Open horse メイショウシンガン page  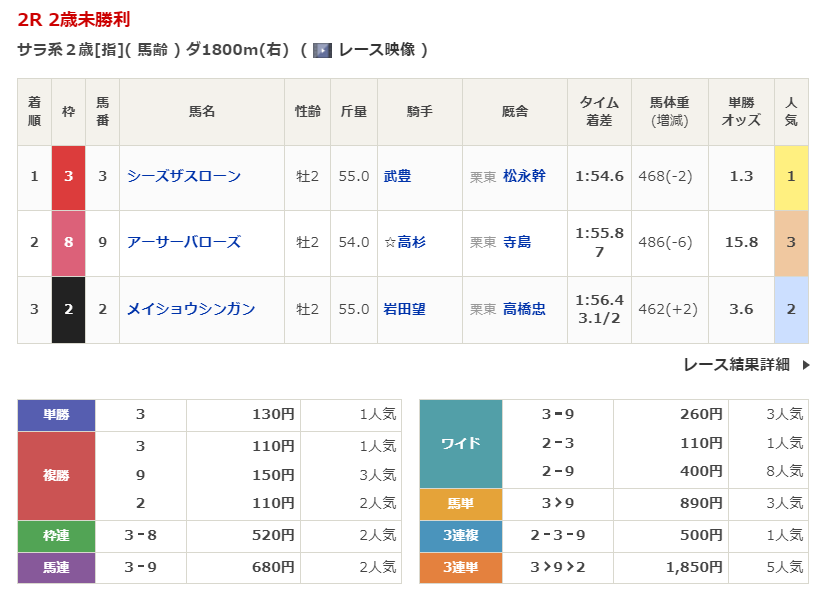pos(191,309)
